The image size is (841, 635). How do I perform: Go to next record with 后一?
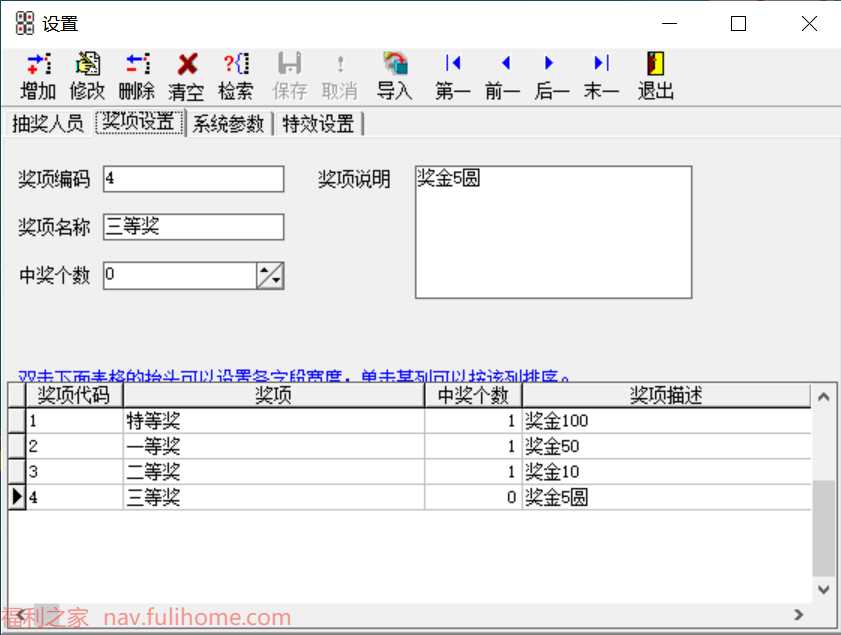coord(551,66)
